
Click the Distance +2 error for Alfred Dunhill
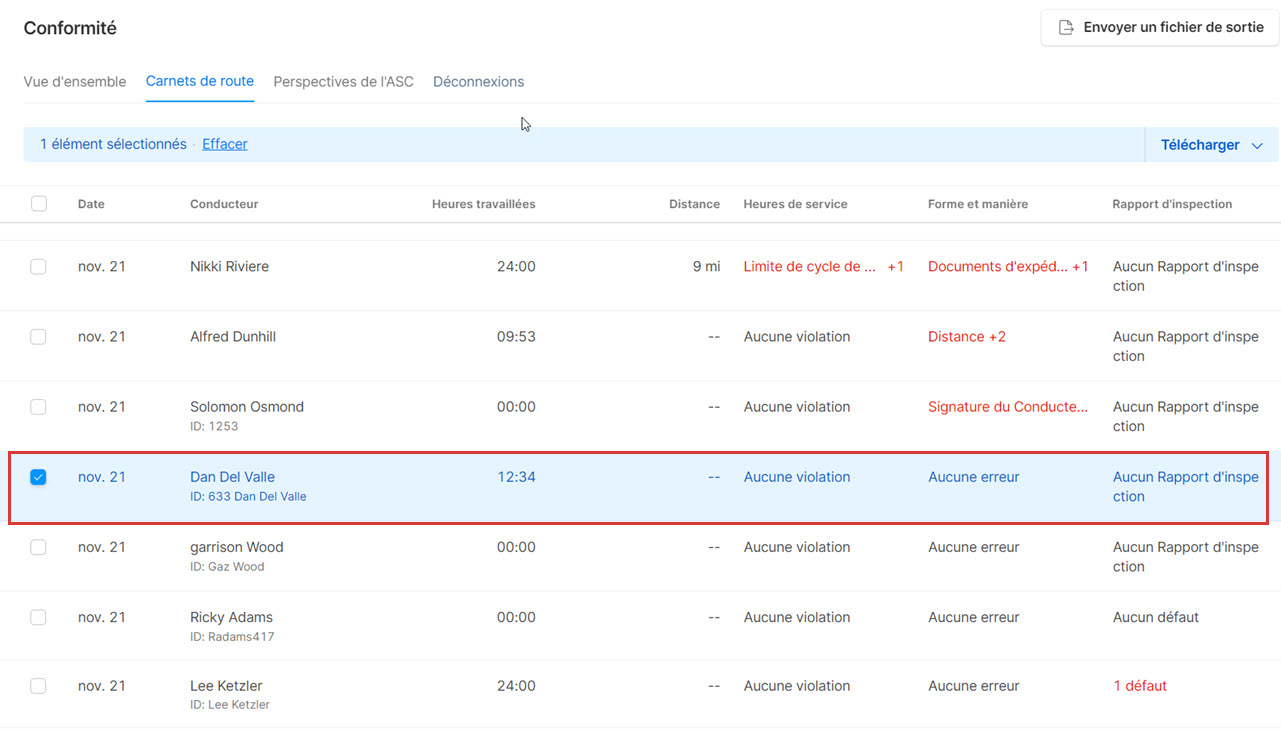pos(967,337)
